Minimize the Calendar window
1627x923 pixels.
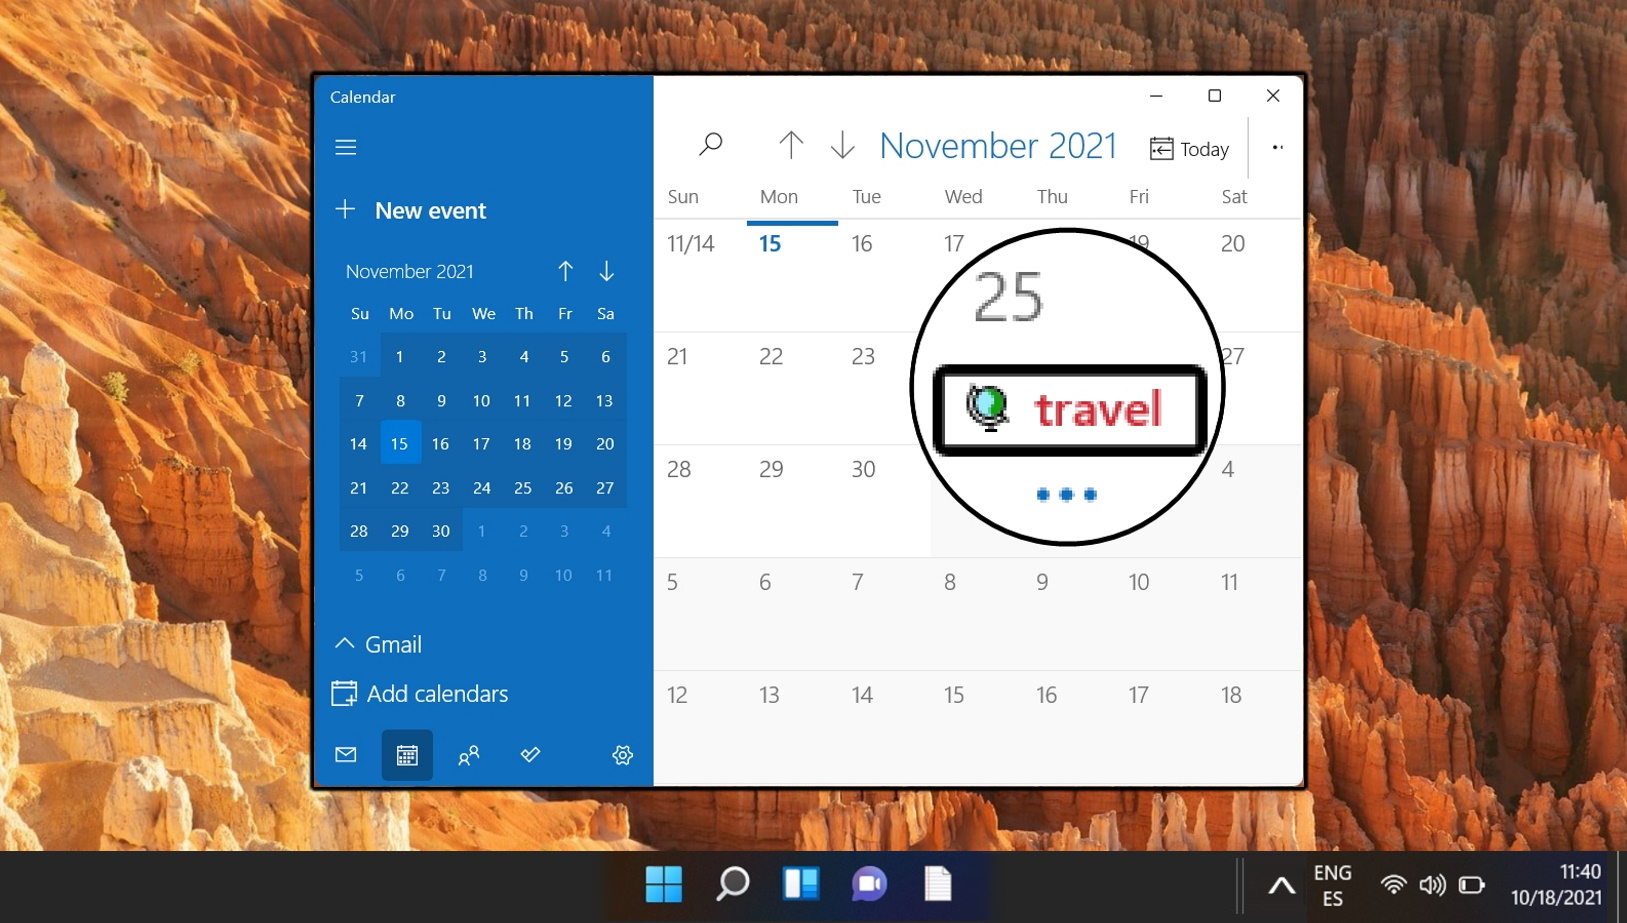click(1156, 96)
